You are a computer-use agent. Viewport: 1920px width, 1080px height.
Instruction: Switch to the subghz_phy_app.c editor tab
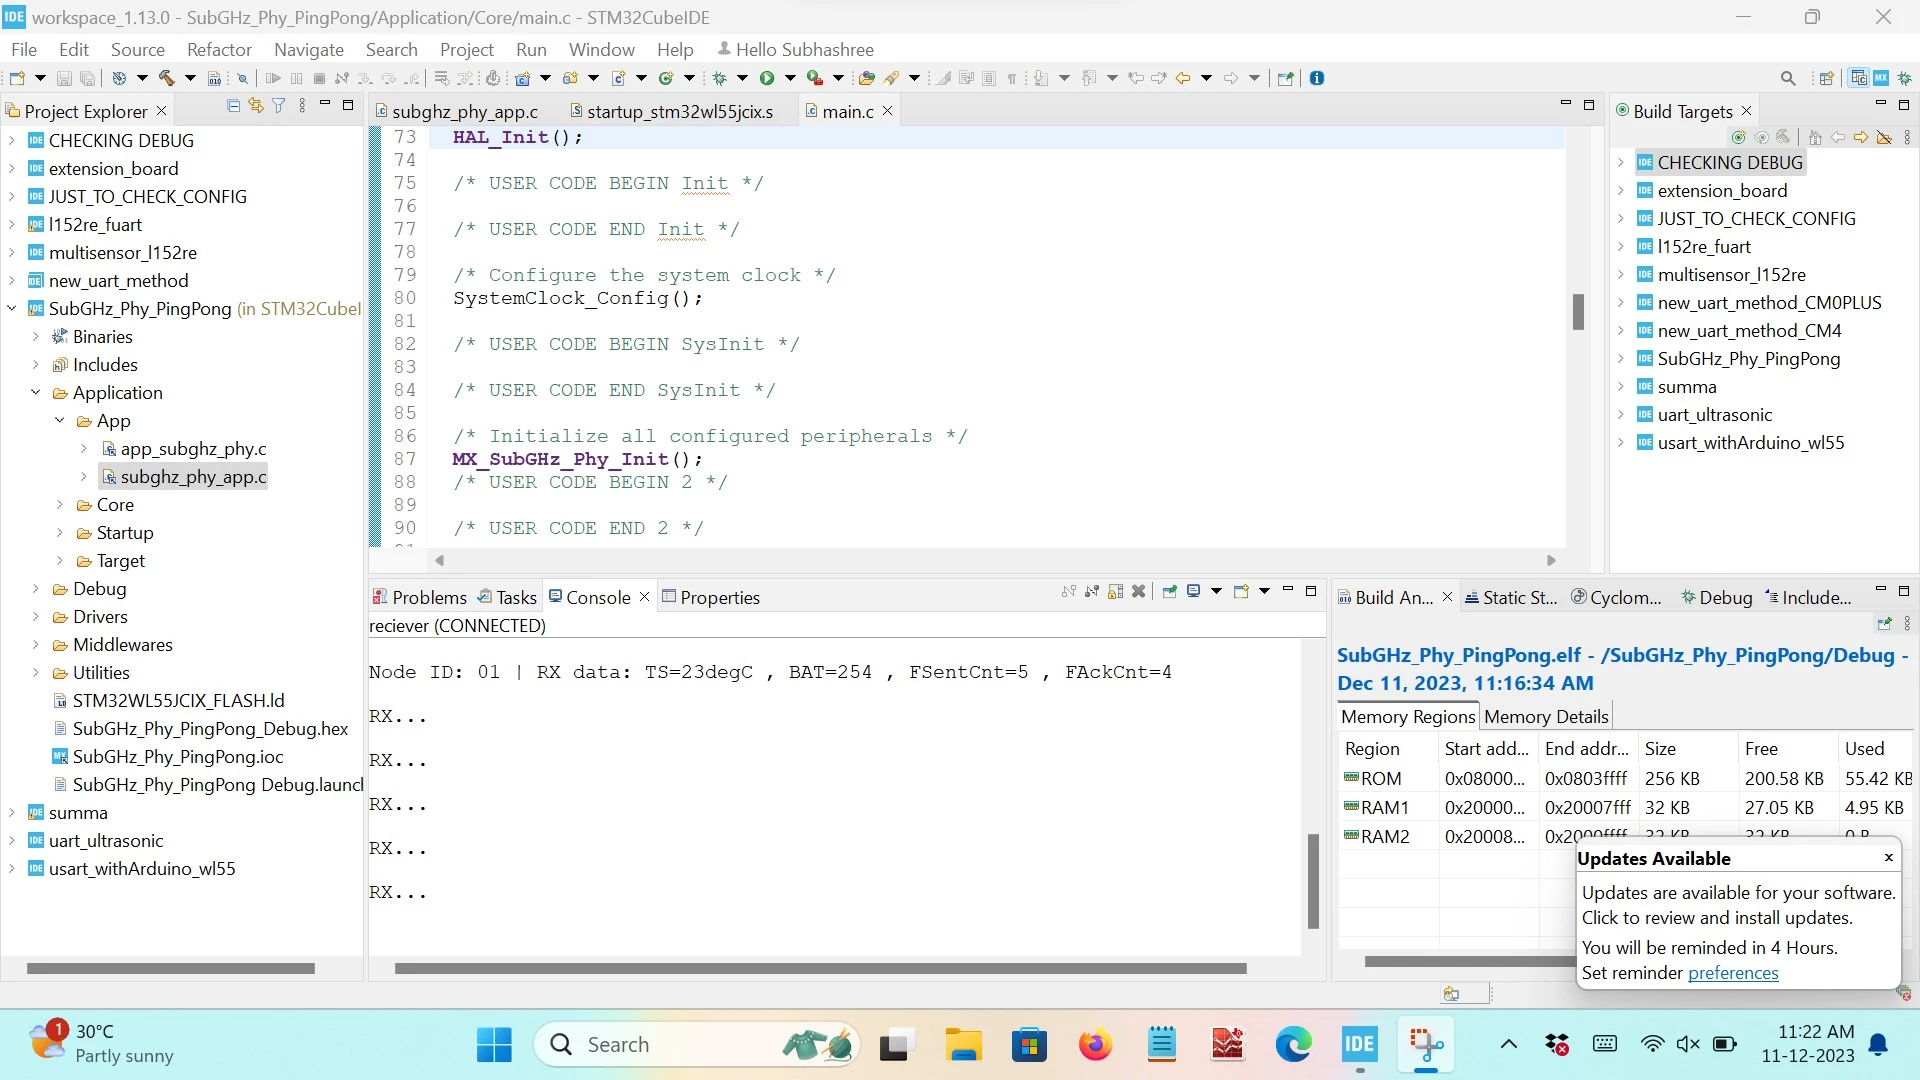click(x=456, y=111)
